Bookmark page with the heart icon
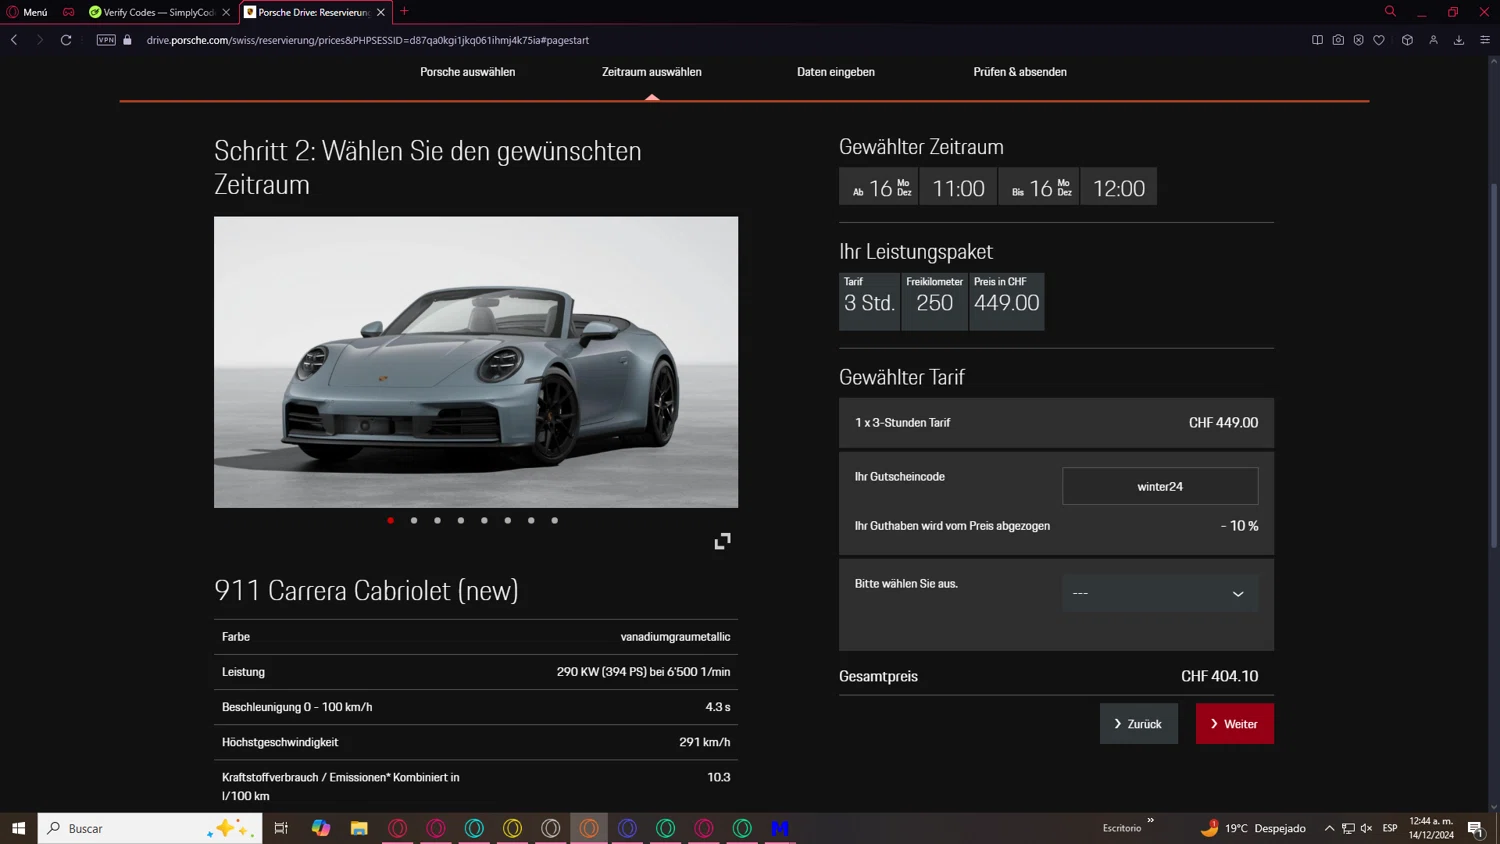Screen dimensions: 1500x844 (x=1379, y=40)
